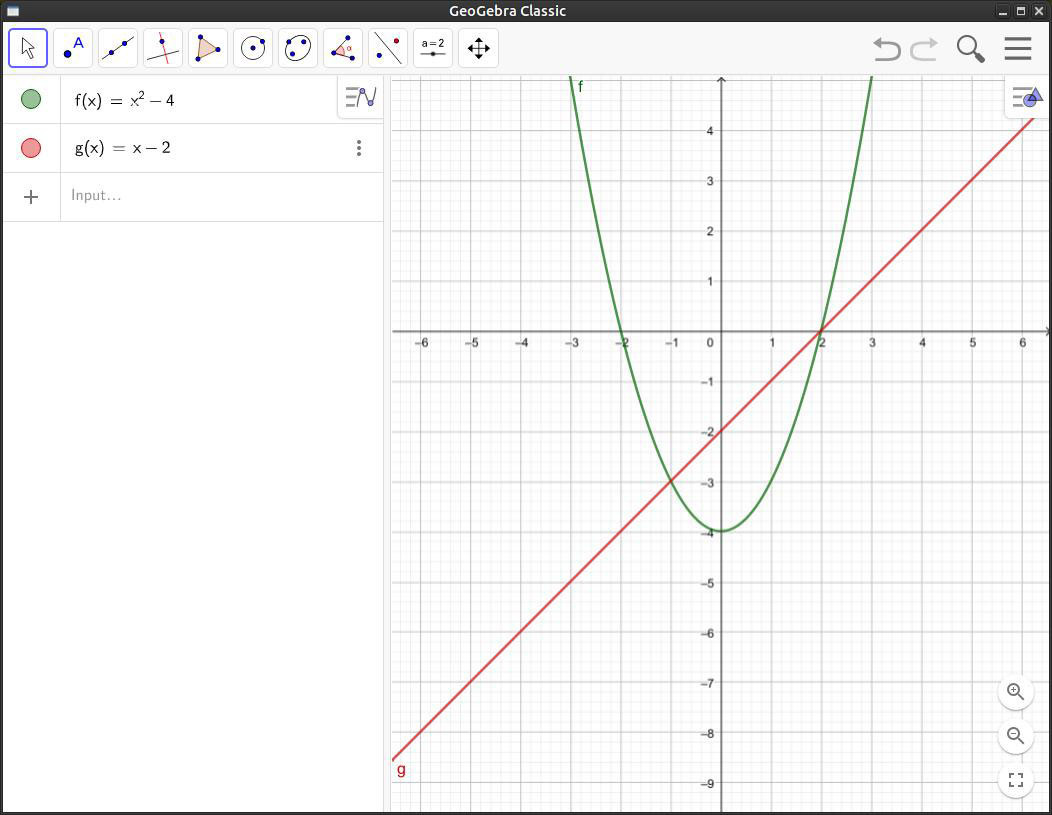The width and height of the screenshot is (1052, 815).
Task: Hide the red function g(x)
Action: click(31, 148)
